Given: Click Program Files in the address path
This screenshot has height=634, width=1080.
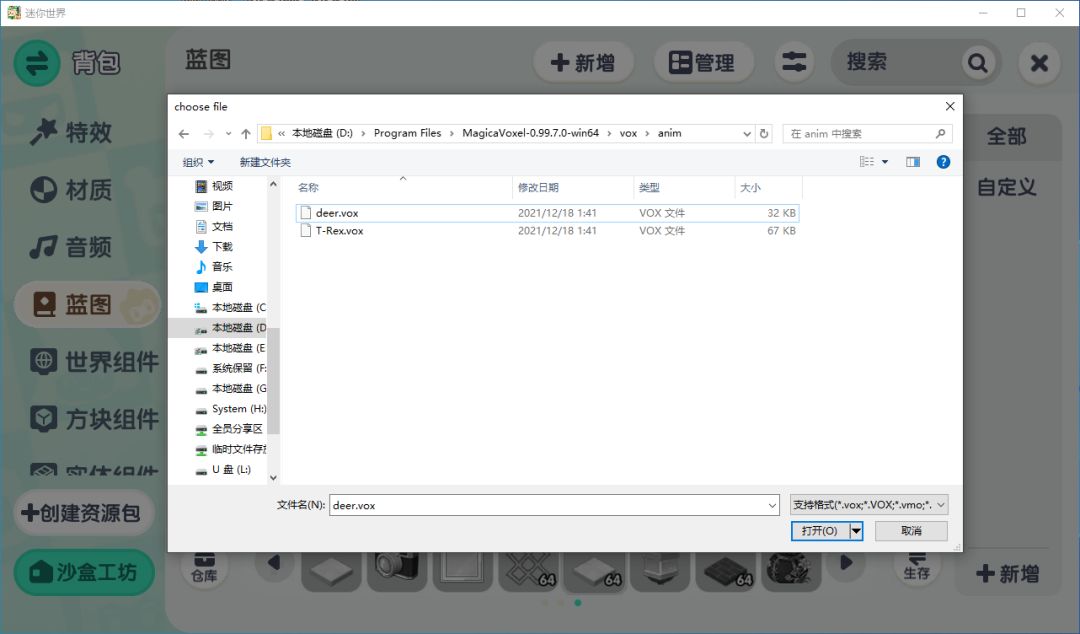Looking at the screenshot, I should coord(407,134).
